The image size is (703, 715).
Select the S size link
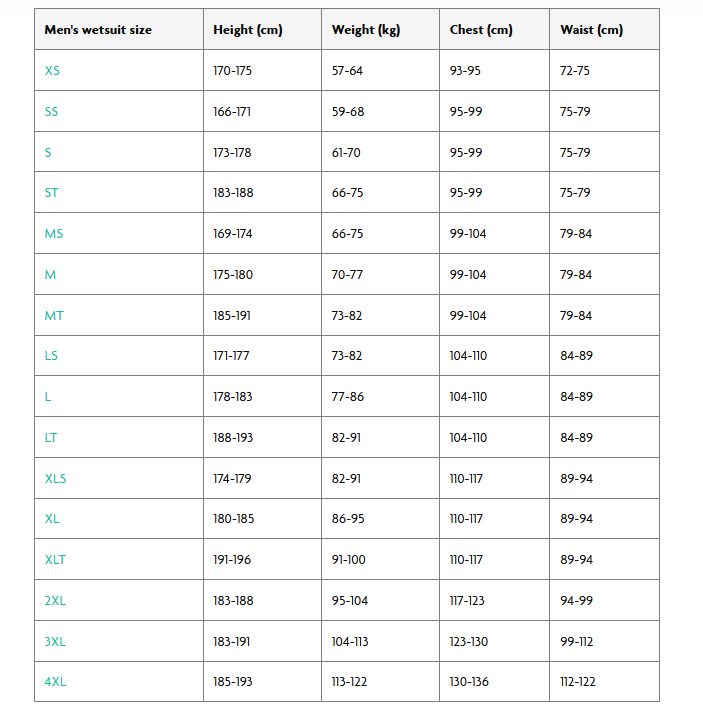pos(48,153)
